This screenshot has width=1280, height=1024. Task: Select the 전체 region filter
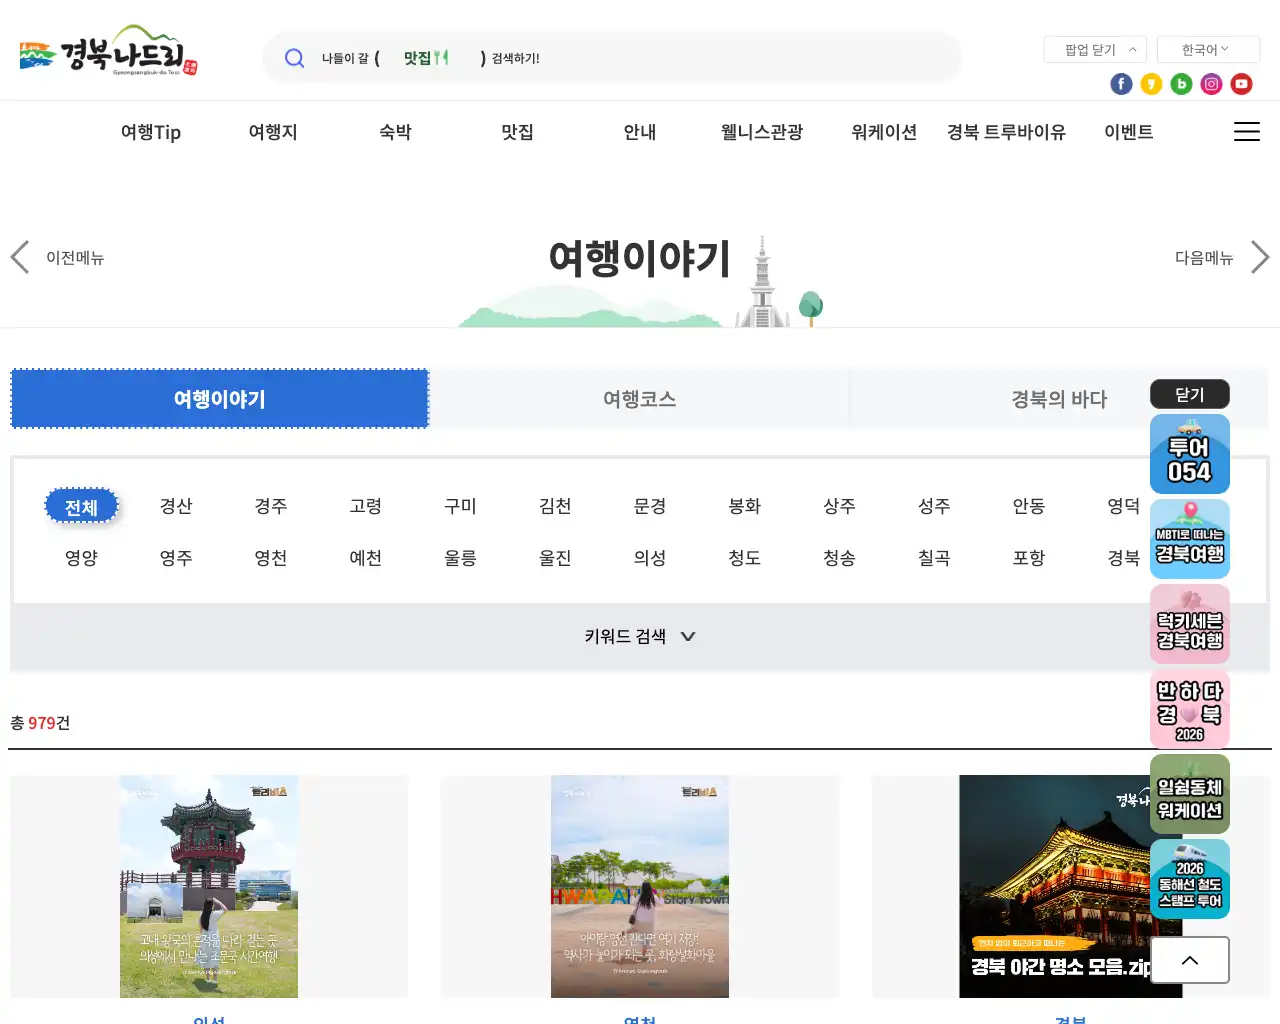pyautogui.click(x=81, y=507)
